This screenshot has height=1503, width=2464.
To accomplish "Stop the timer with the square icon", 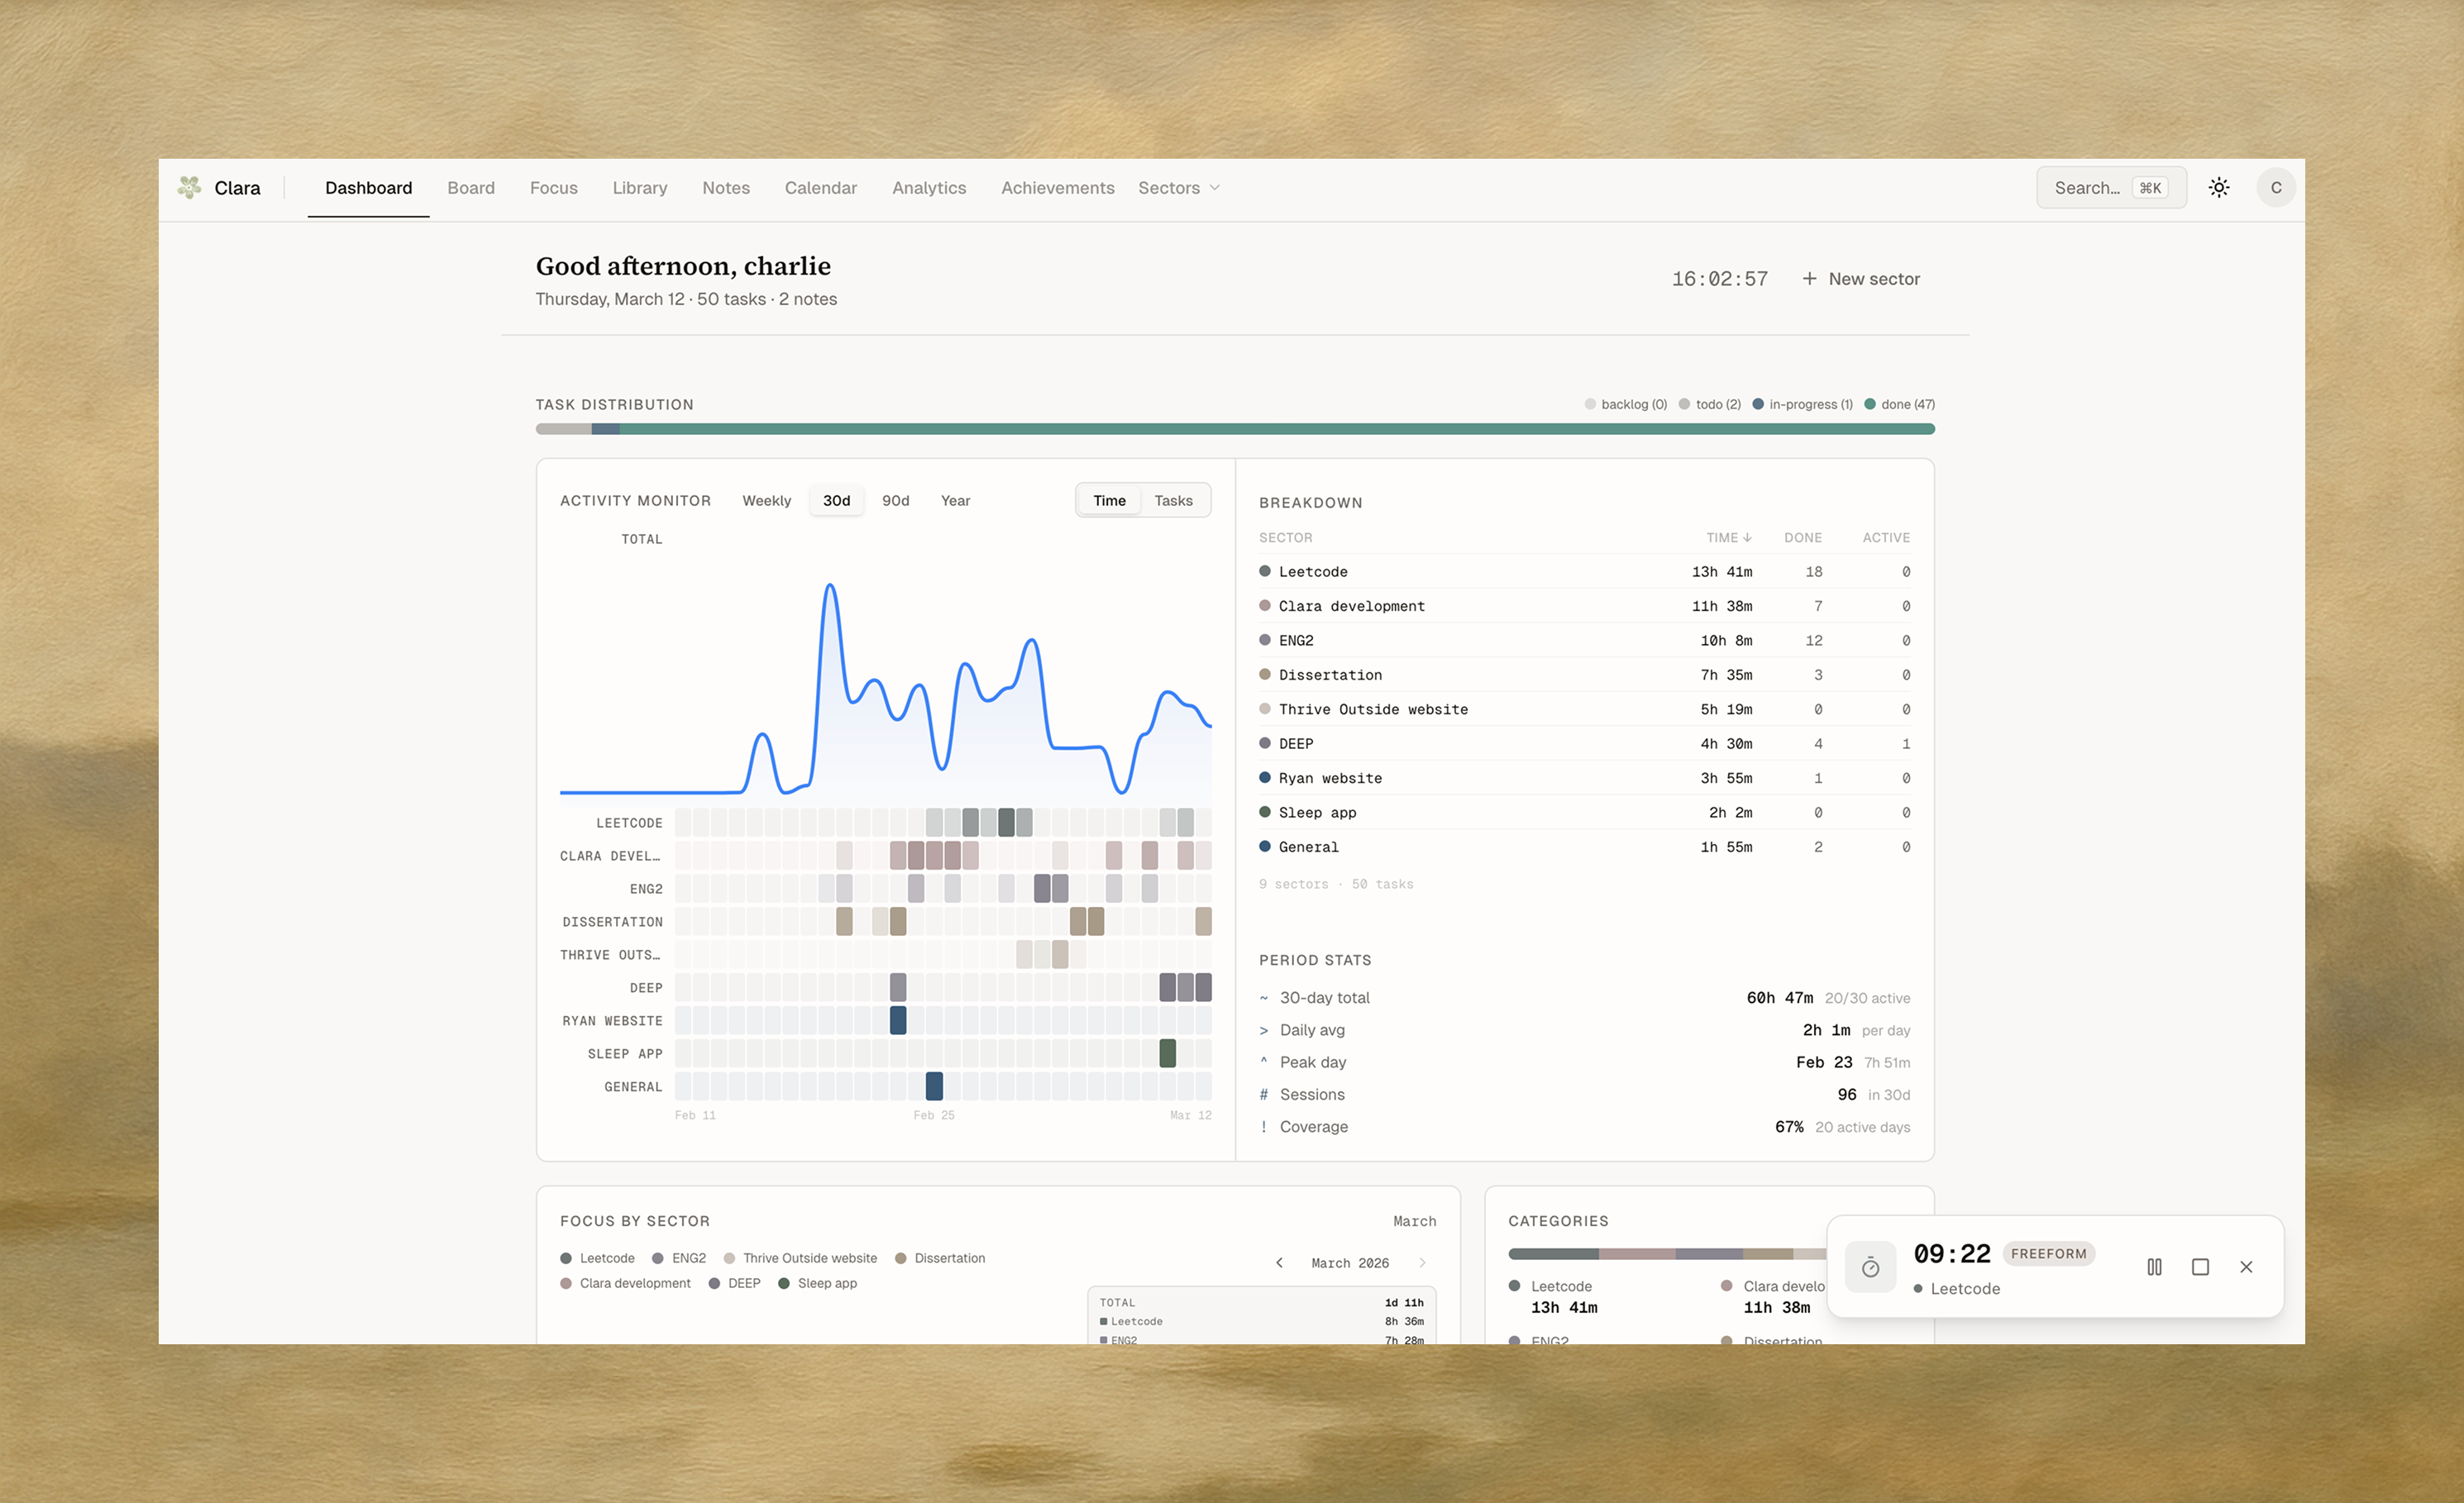I will point(2200,1266).
